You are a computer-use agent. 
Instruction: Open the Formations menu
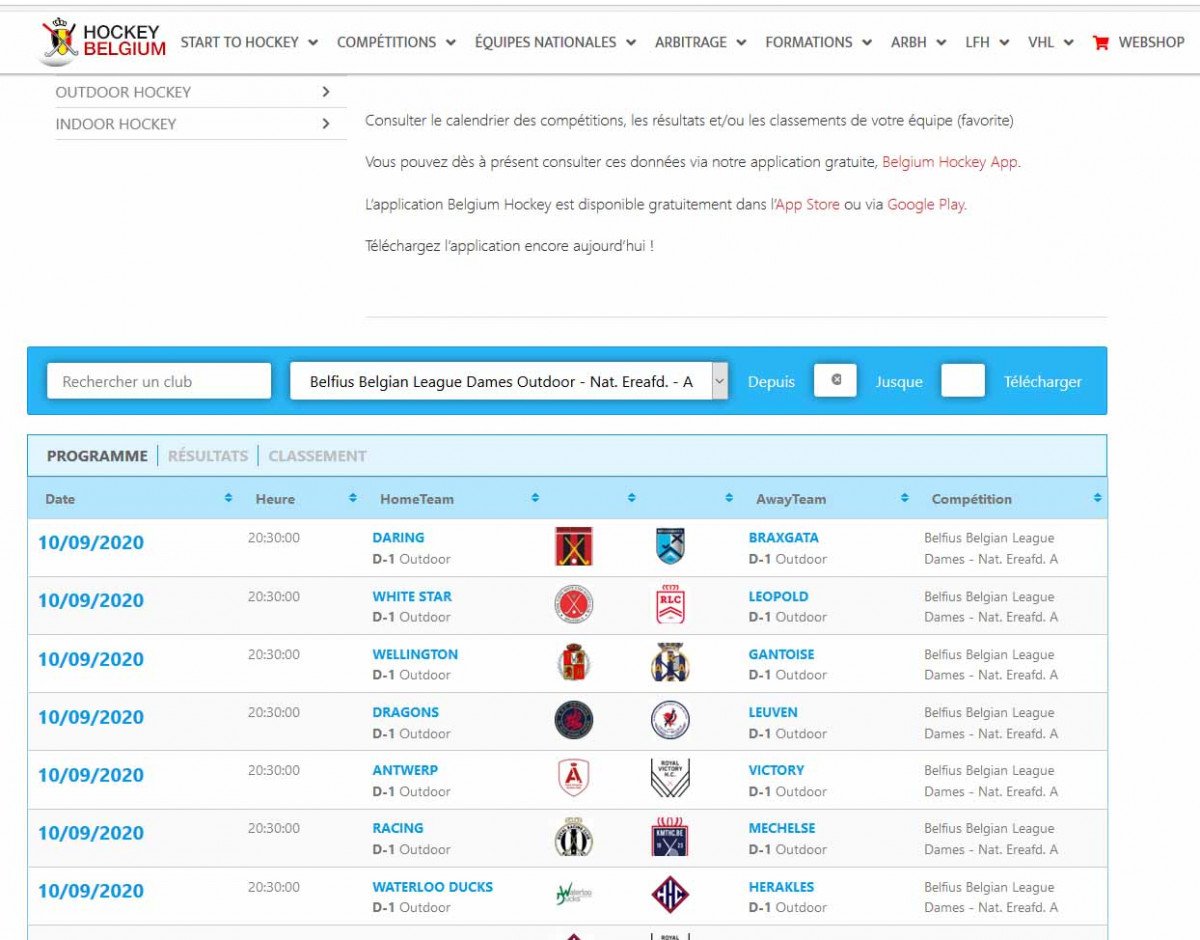coord(819,42)
